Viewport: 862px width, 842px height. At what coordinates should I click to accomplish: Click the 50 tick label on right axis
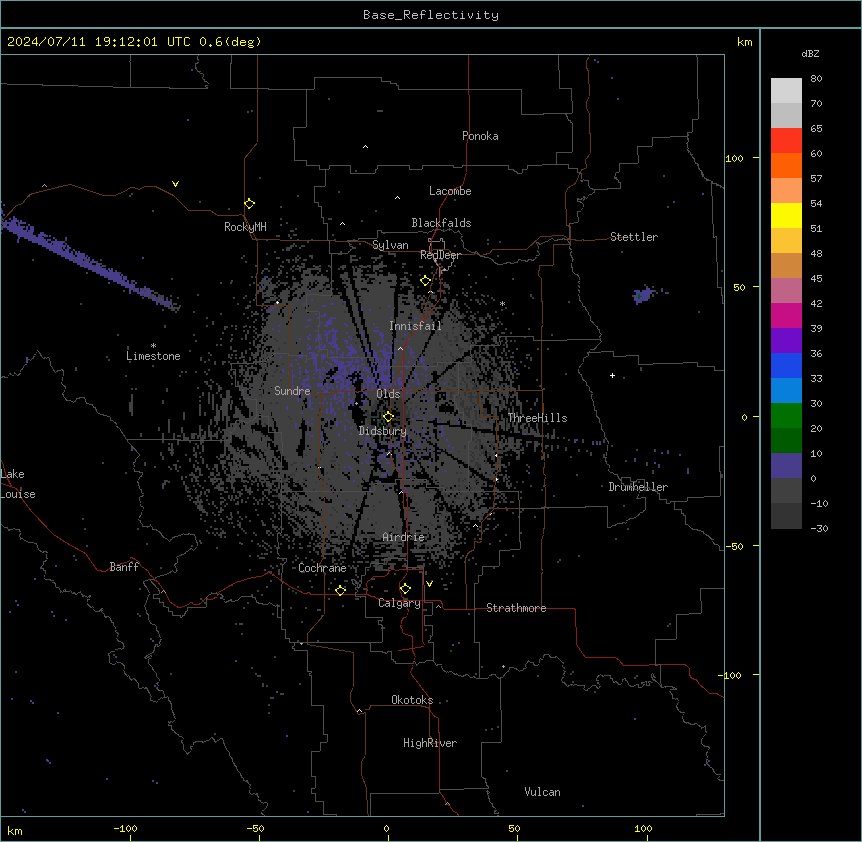(x=739, y=287)
